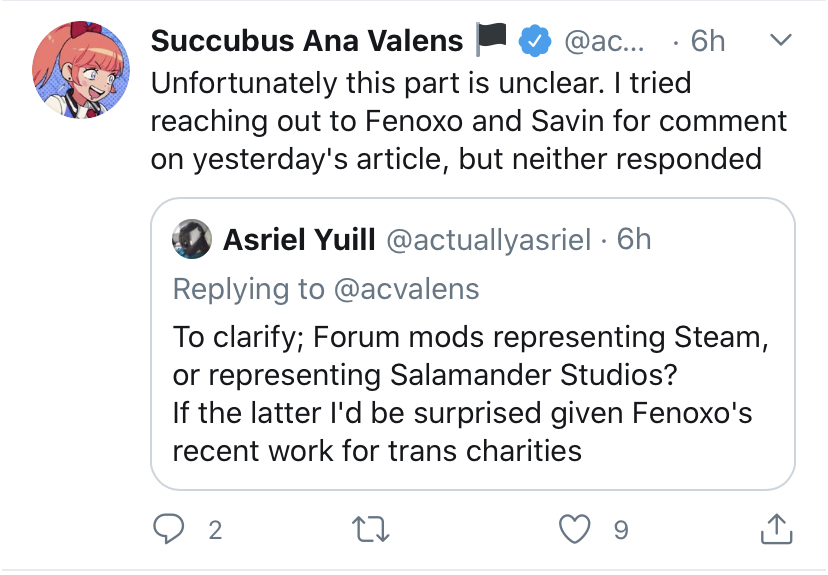Click the reply count of 2
The height and width of the screenshot is (575, 828).
coord(215,530)
